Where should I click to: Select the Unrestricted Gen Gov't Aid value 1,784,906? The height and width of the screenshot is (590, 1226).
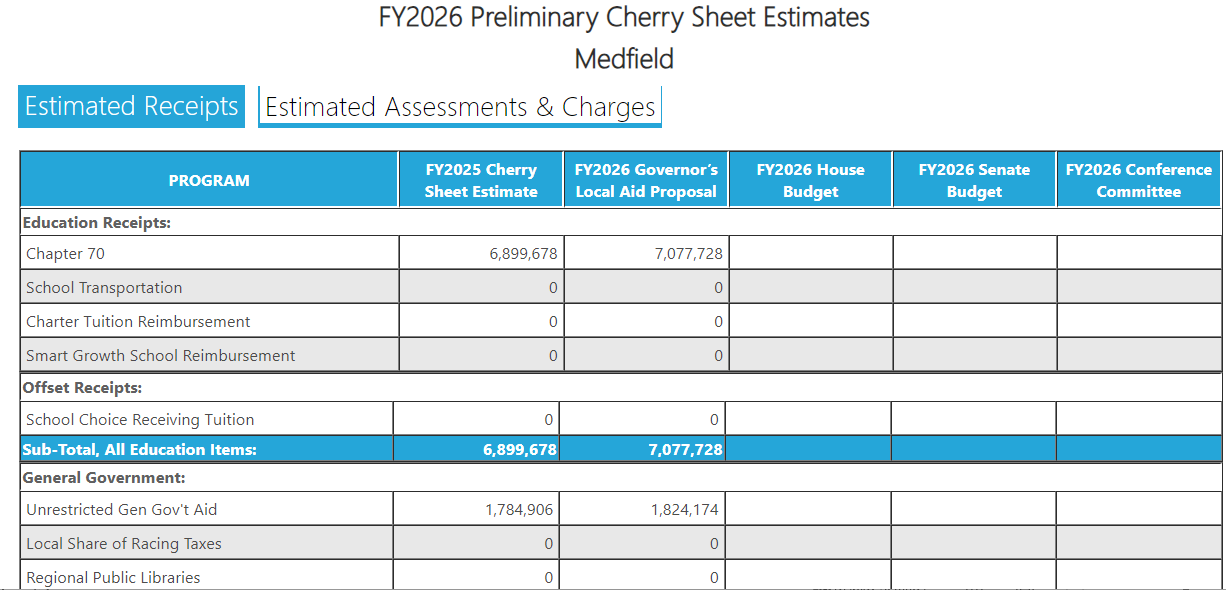pos(519,510)
